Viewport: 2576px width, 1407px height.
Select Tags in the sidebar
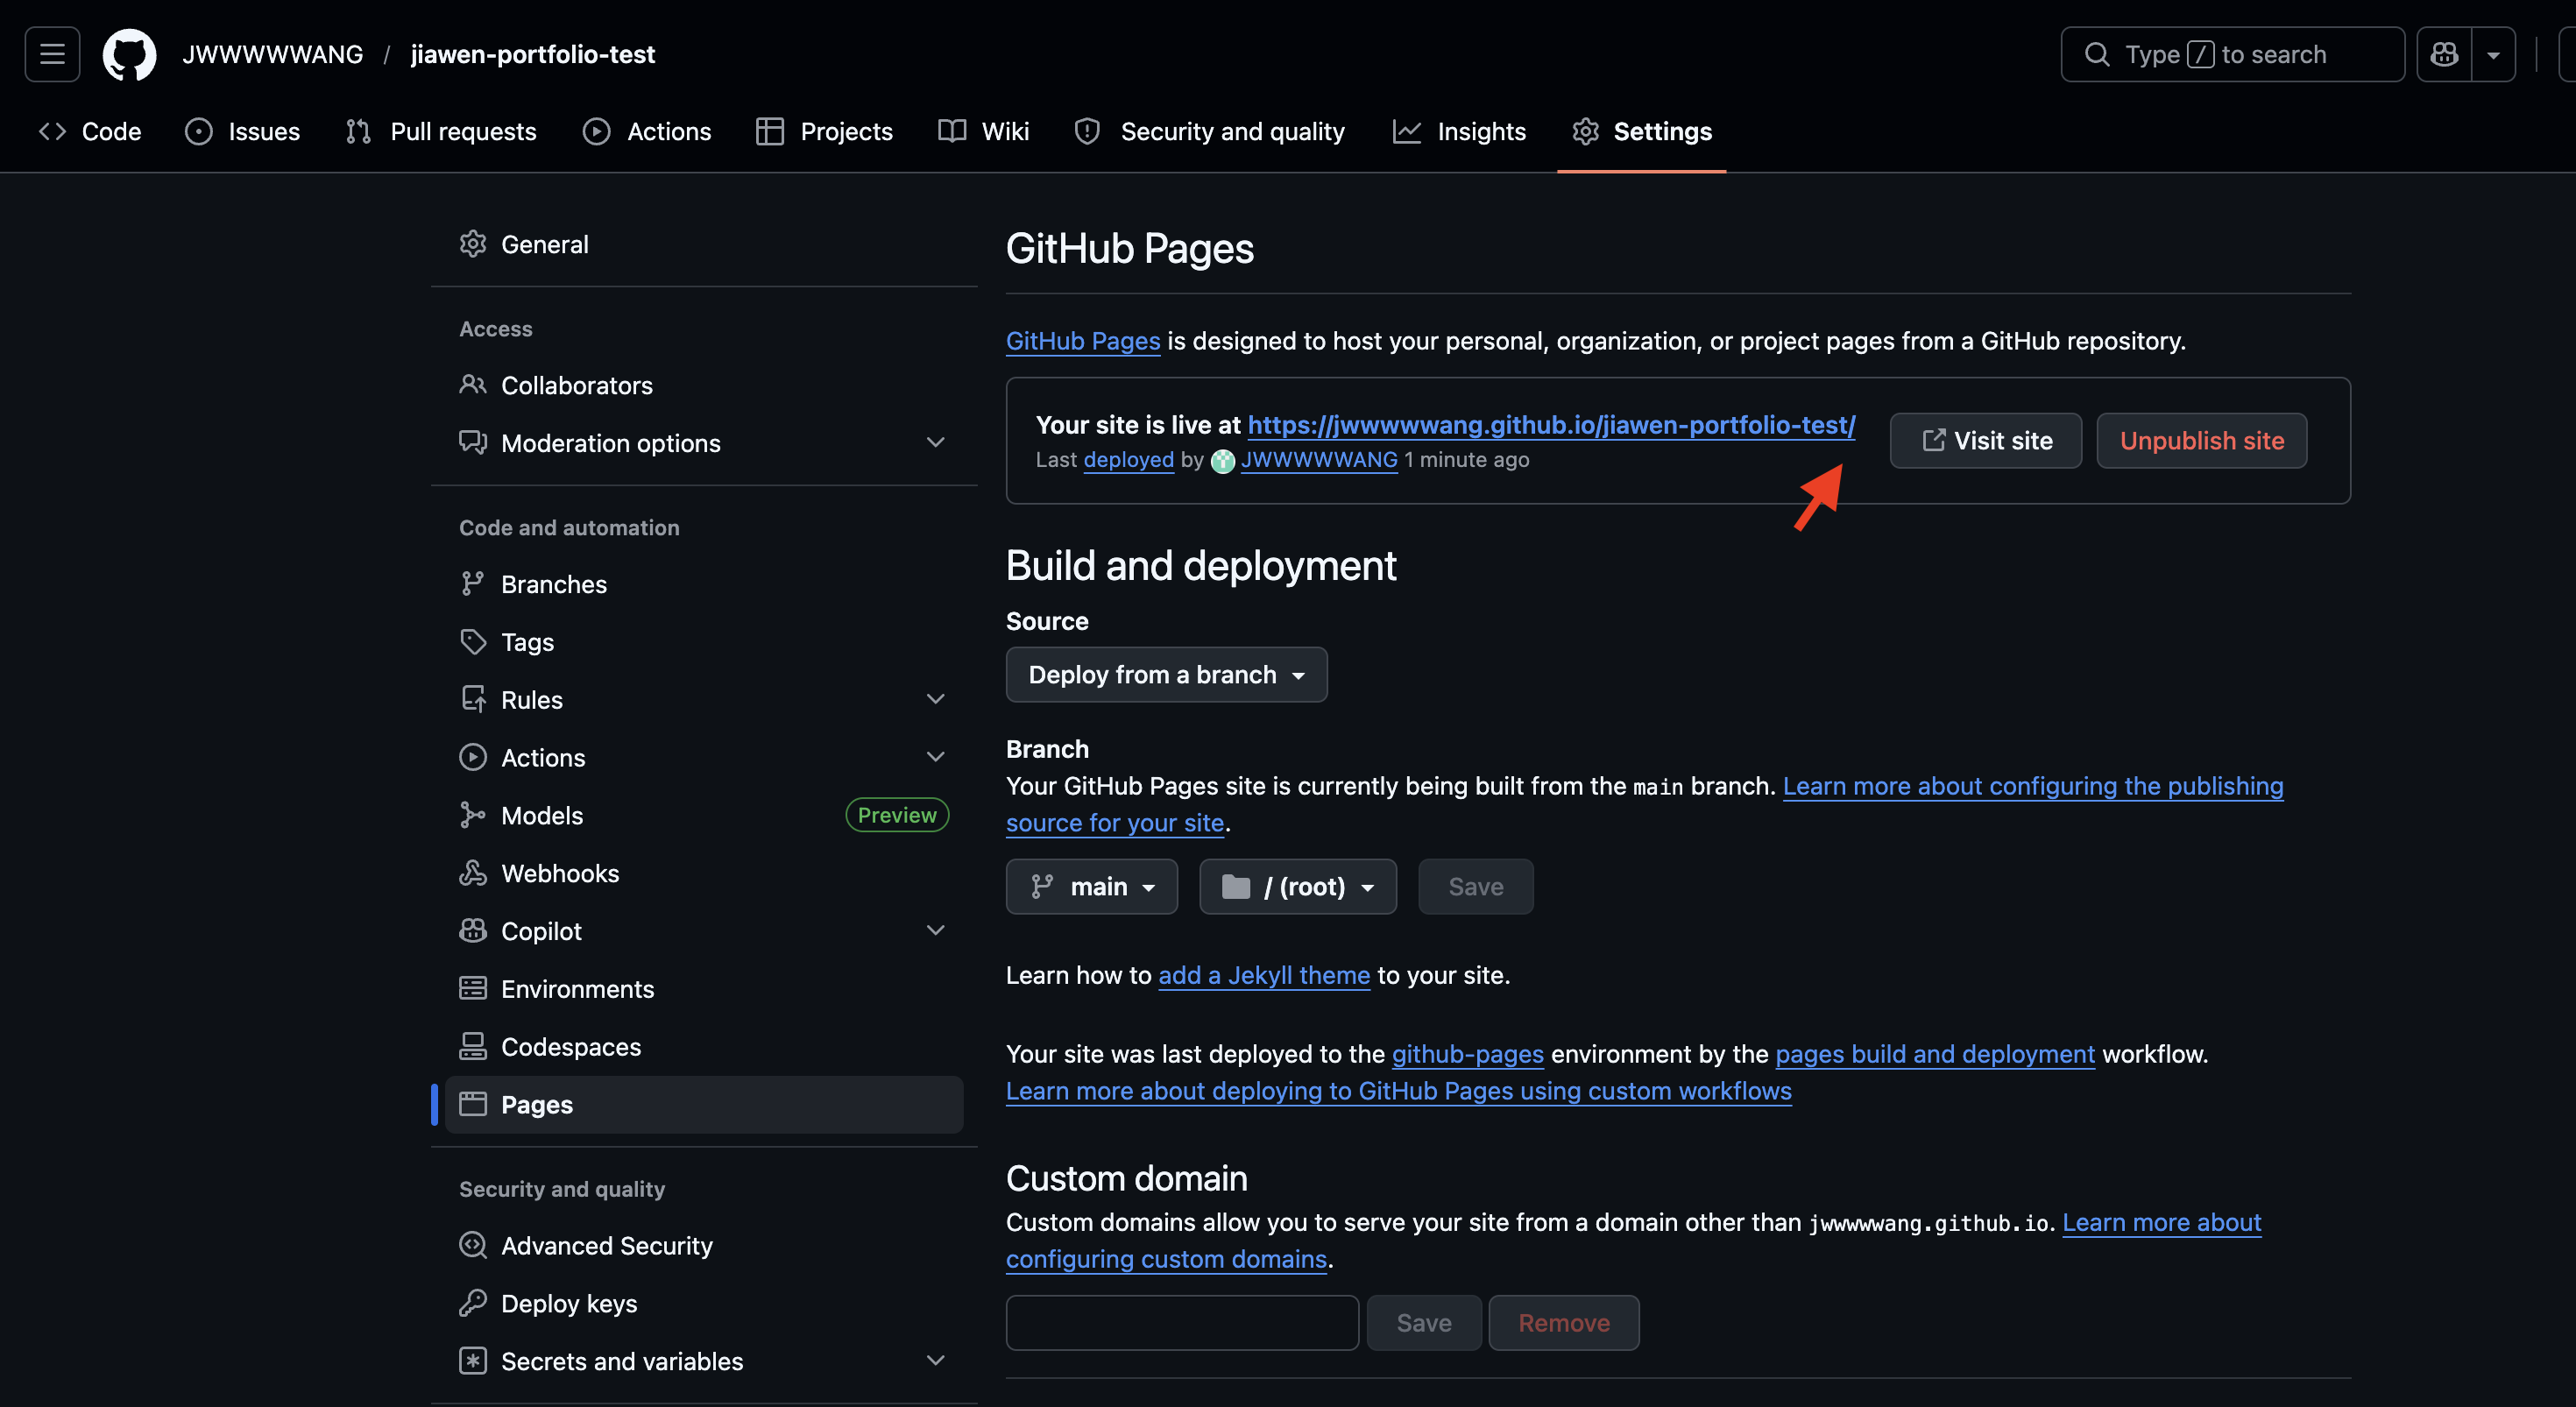(x=527, y=642)
